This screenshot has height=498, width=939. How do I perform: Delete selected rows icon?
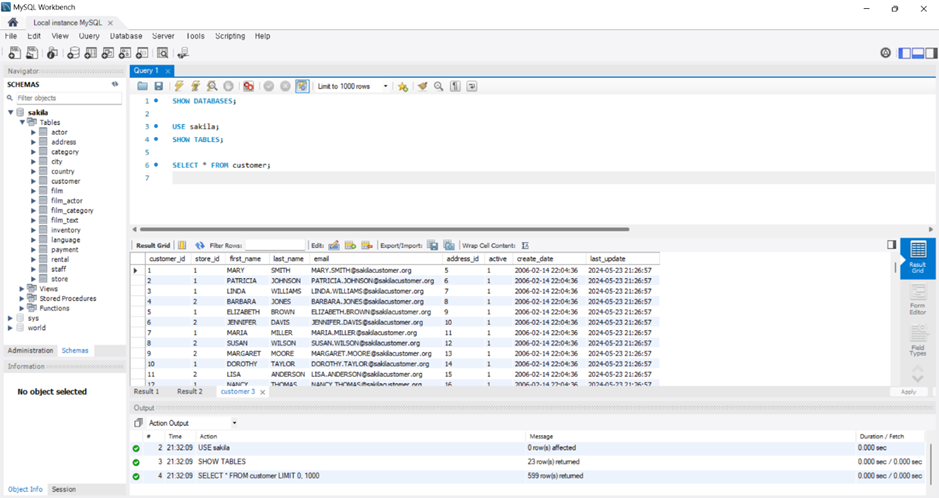click(x=367, y=245)
